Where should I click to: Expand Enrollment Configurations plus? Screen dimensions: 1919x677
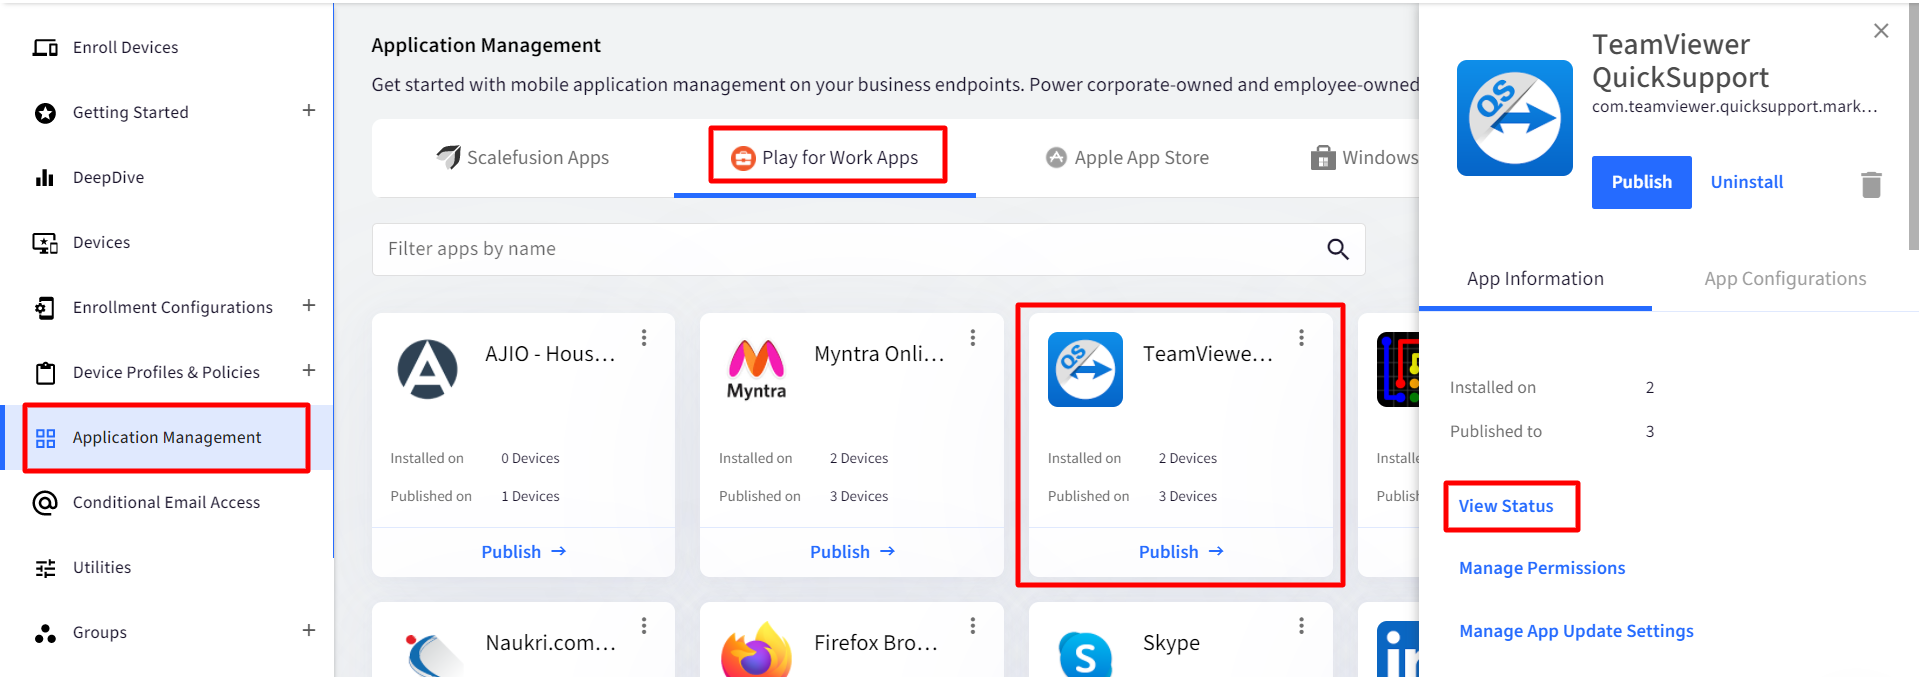[x=309, y=306]
